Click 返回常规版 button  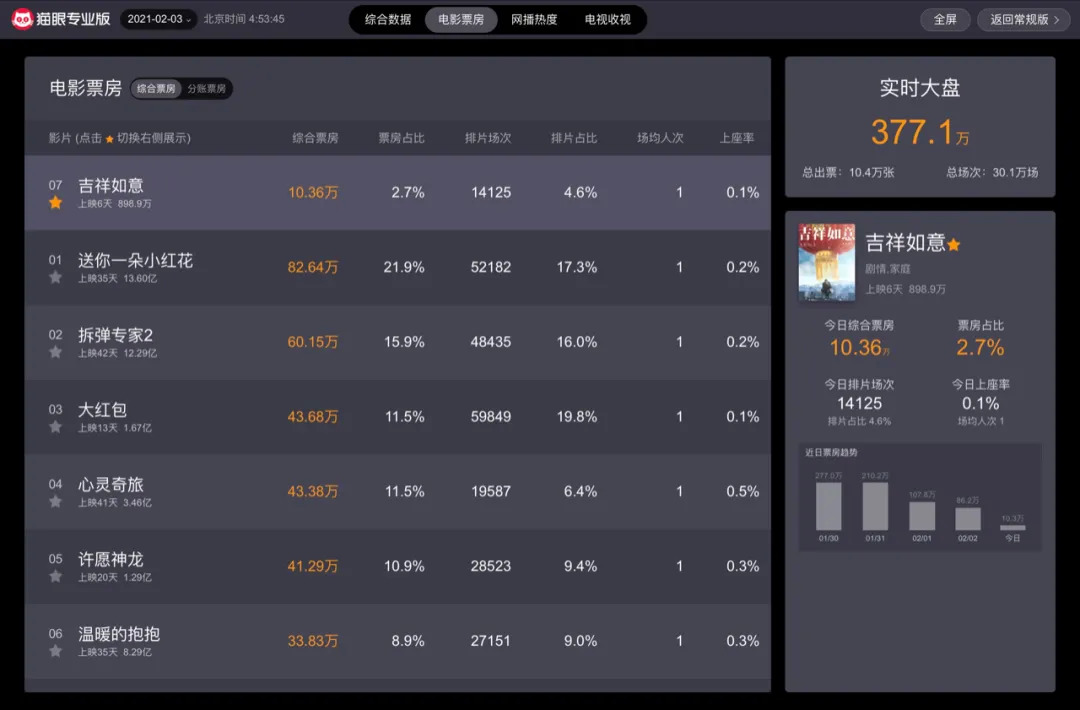[1024, 19]
